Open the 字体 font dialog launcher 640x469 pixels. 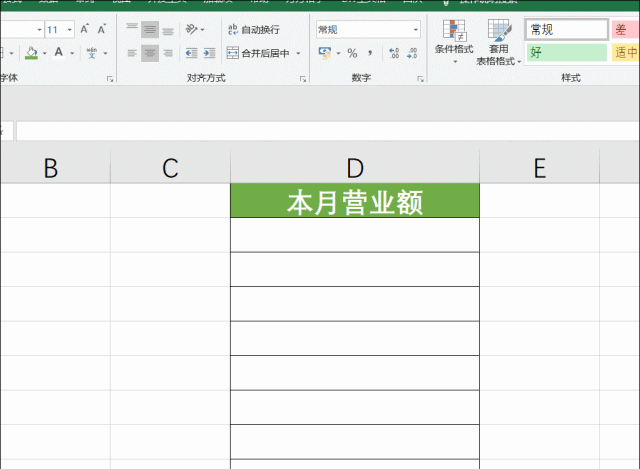click(x=110, y=79)
